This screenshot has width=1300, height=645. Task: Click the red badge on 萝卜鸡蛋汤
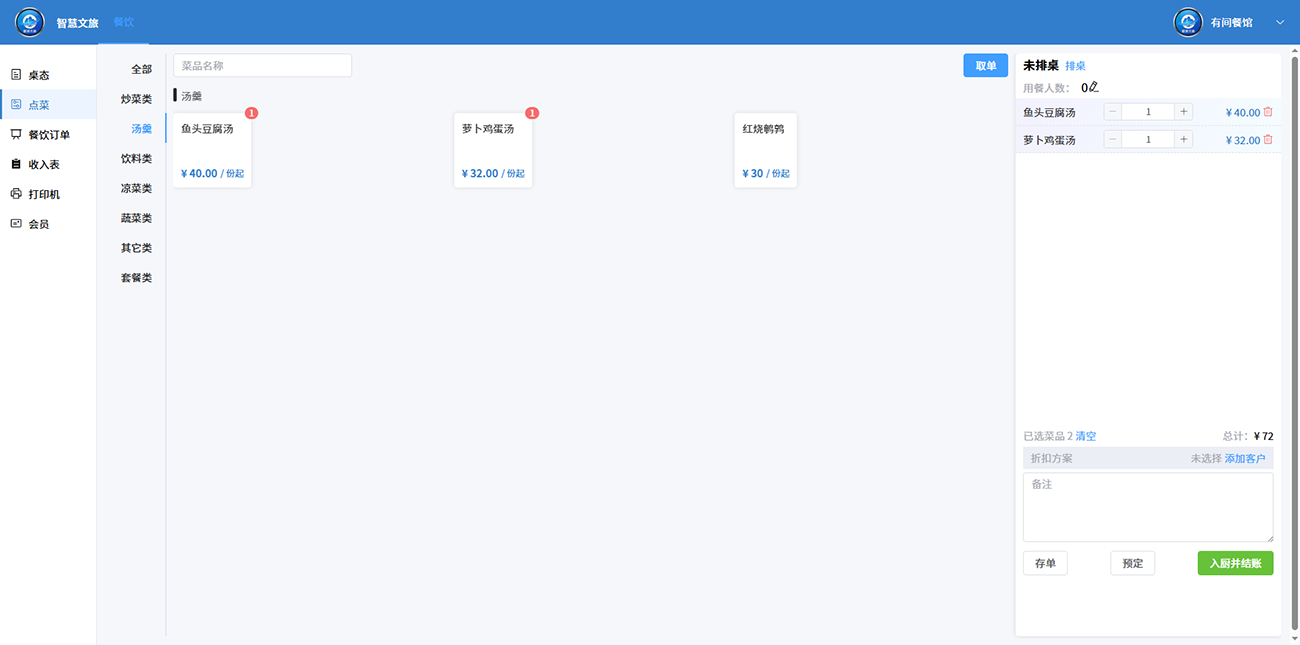coord(533,113)
